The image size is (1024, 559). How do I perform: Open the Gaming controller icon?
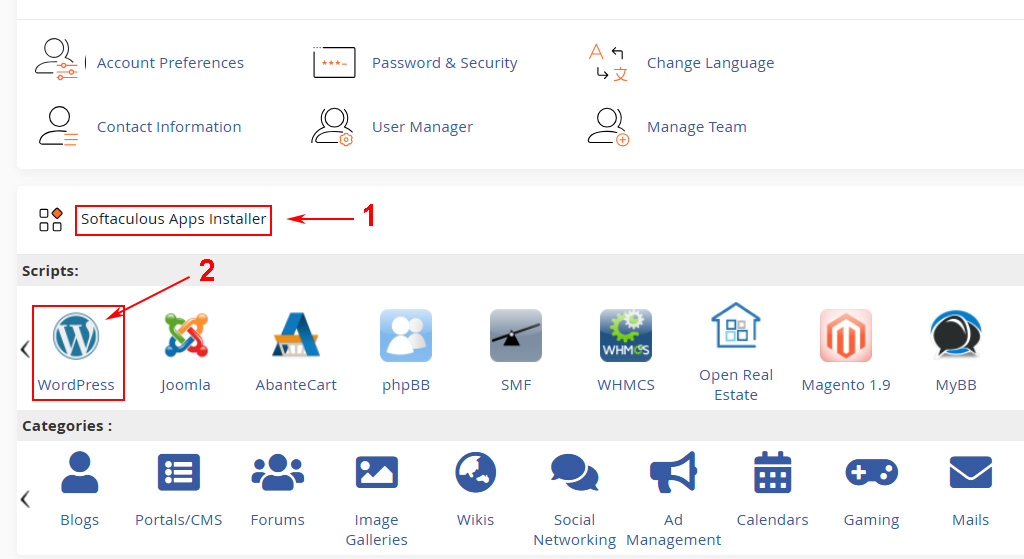coord(872,472)
